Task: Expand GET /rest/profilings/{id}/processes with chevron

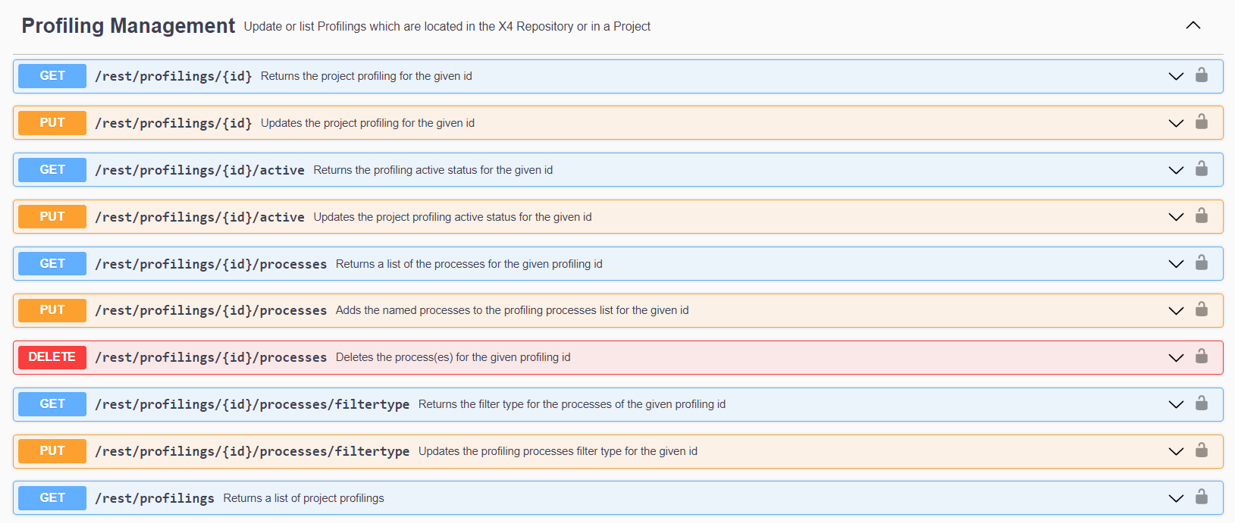Action: 1176,264
